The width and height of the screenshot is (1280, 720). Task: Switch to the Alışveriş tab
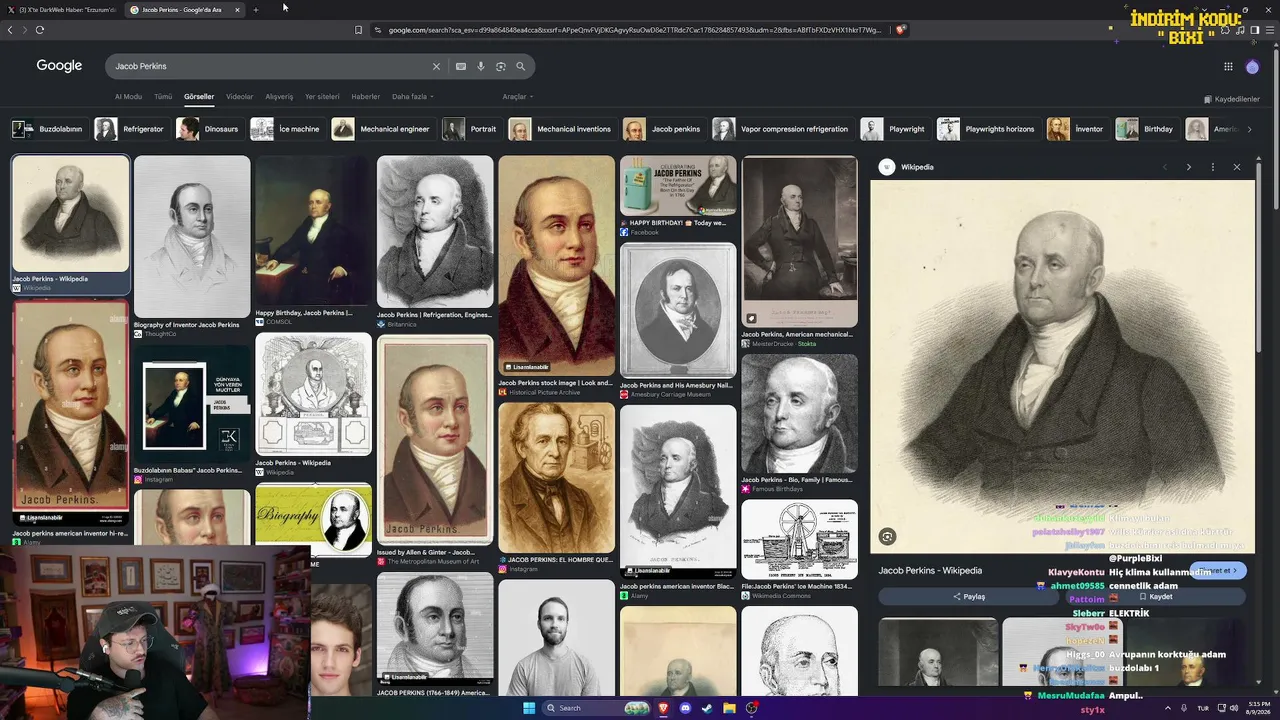click(x=279, y=97)
